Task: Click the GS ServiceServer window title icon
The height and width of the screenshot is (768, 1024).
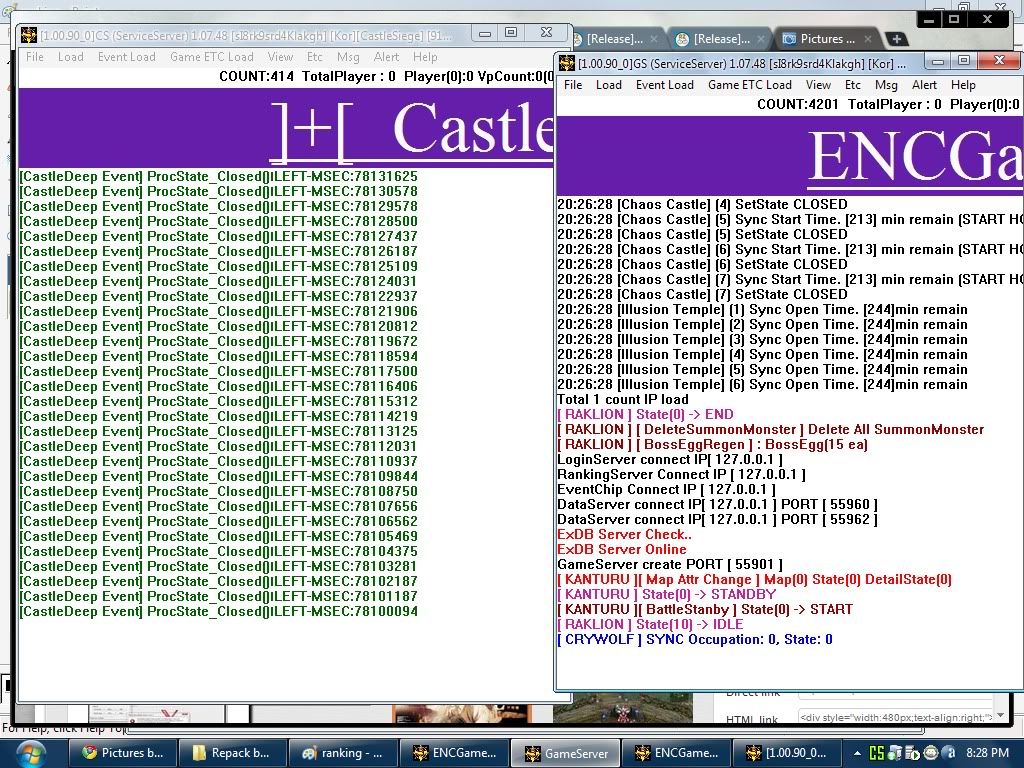Action: [x=567, y=63]
